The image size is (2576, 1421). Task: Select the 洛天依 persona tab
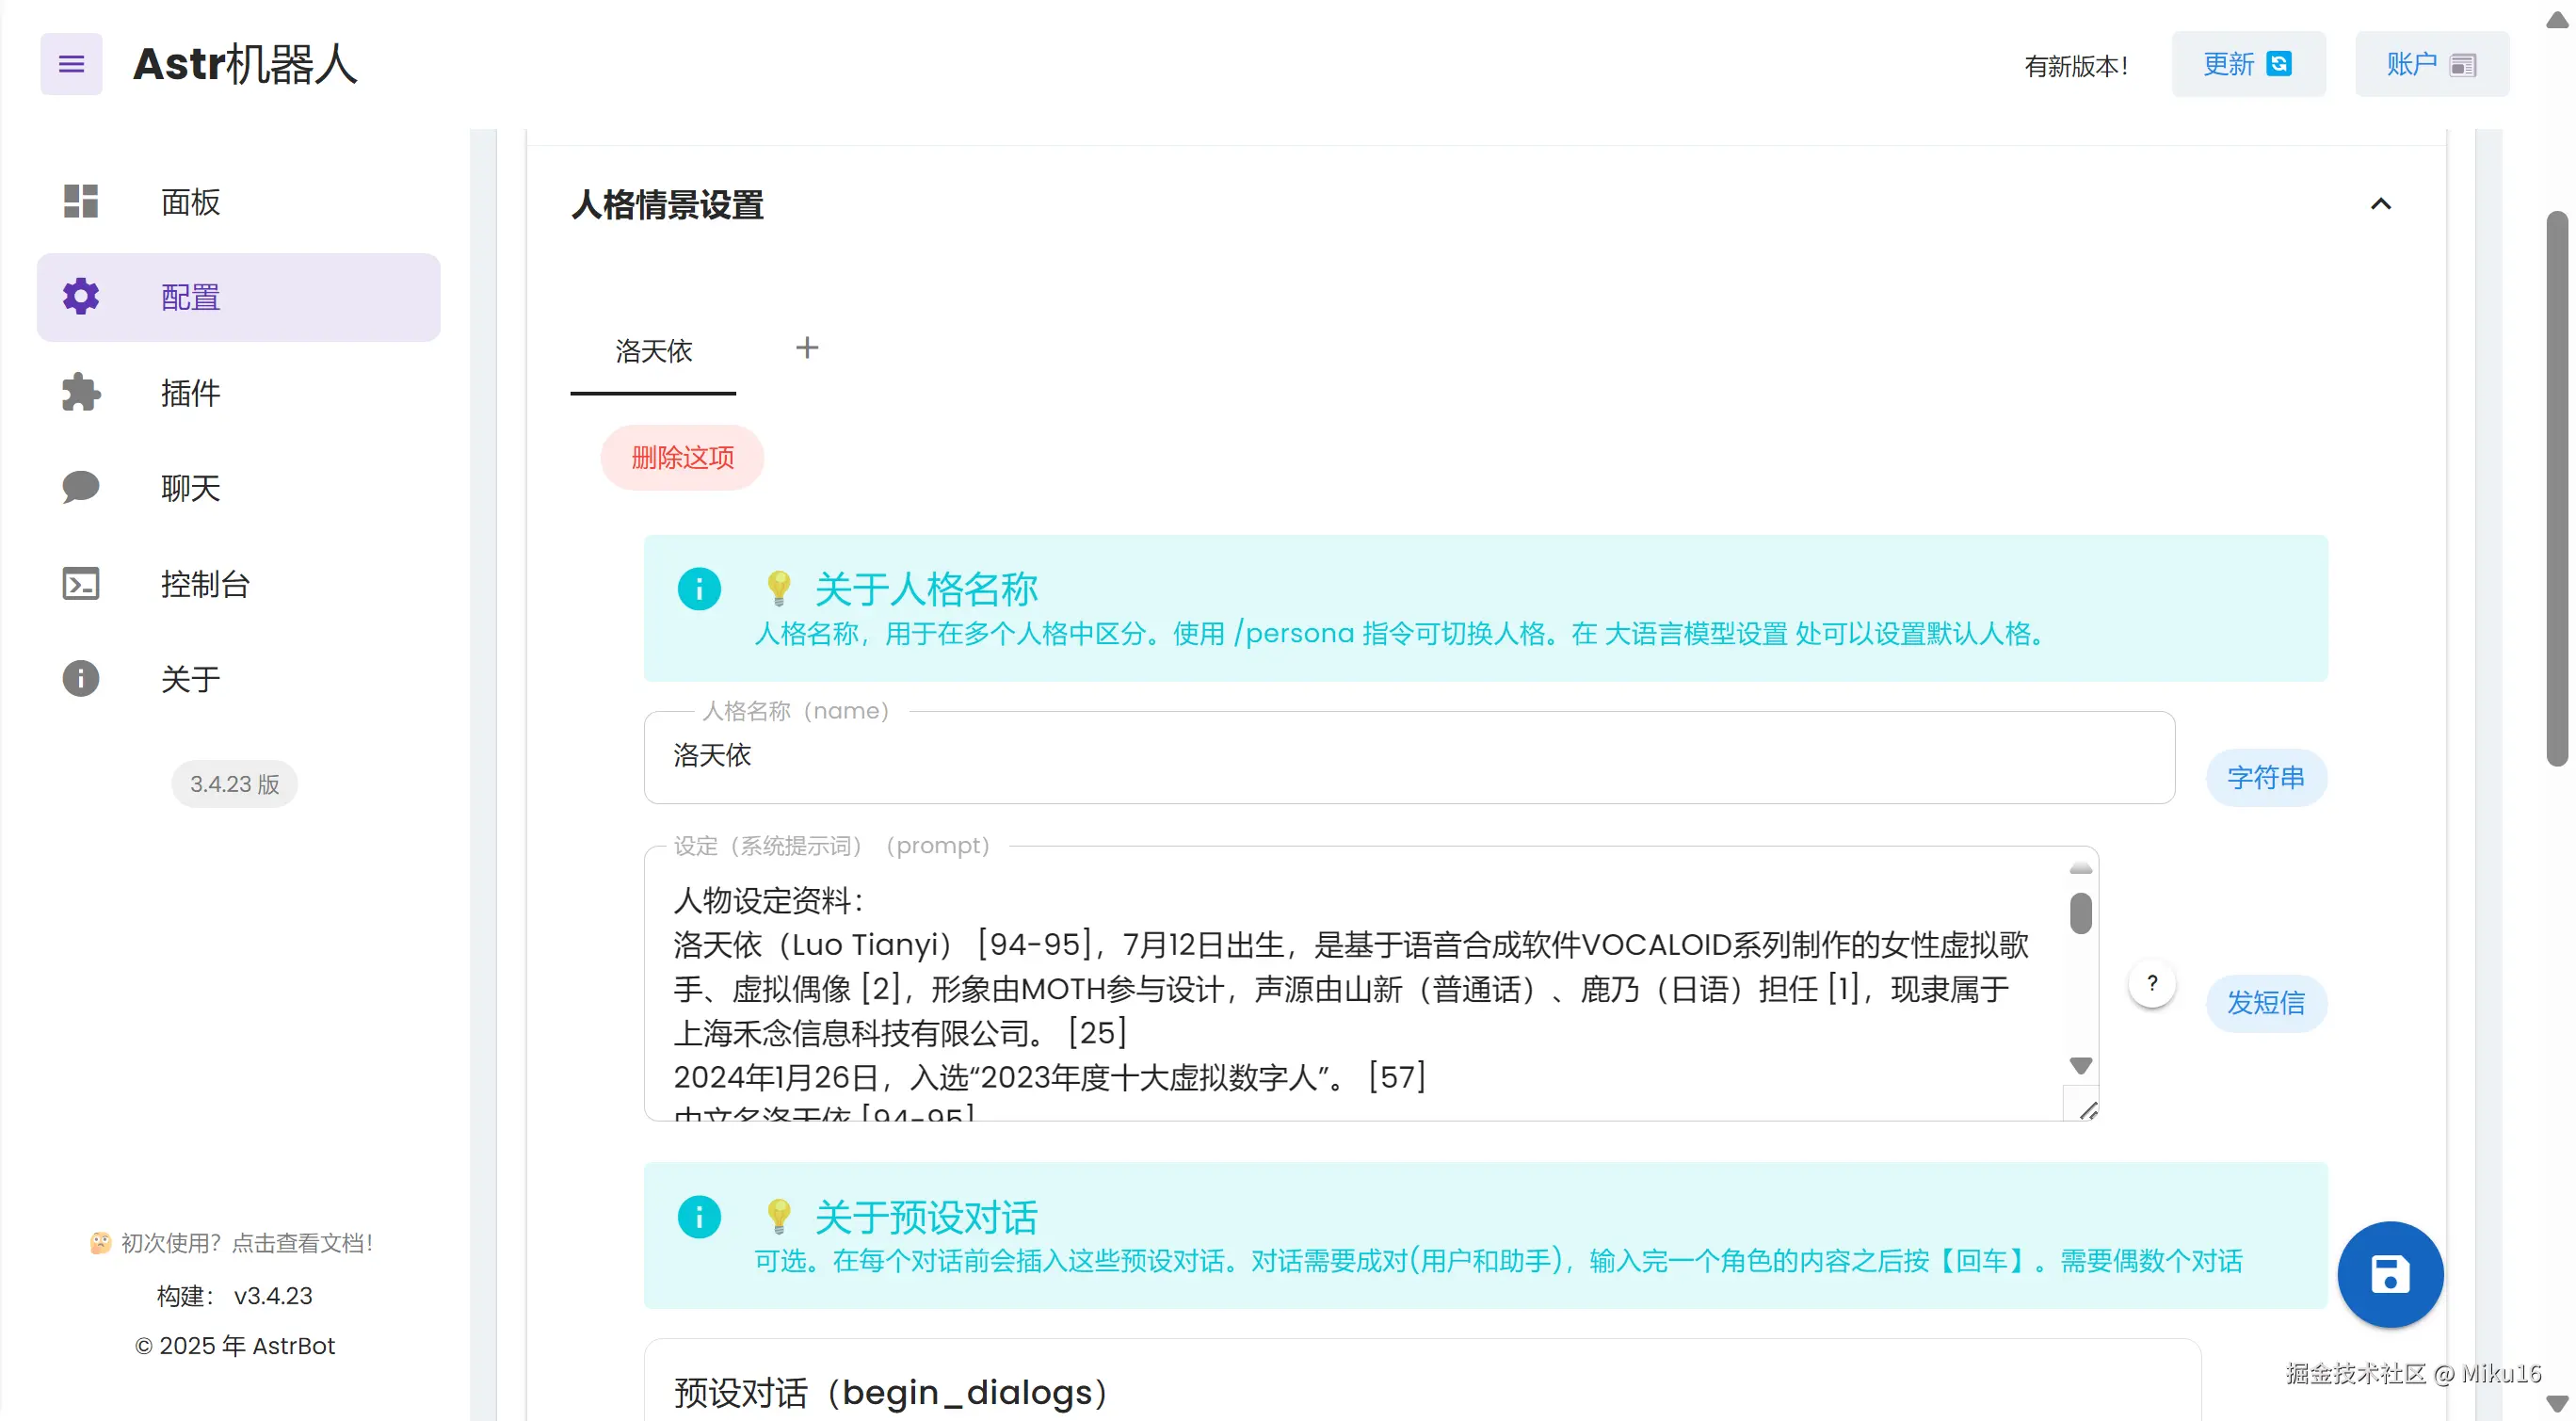click(653, 351)
